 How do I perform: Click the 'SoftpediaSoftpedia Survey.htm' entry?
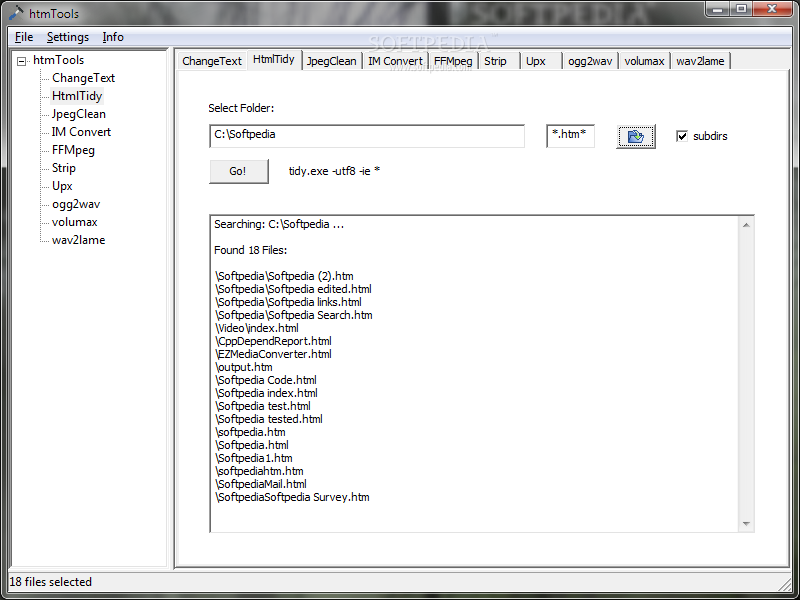292,497
